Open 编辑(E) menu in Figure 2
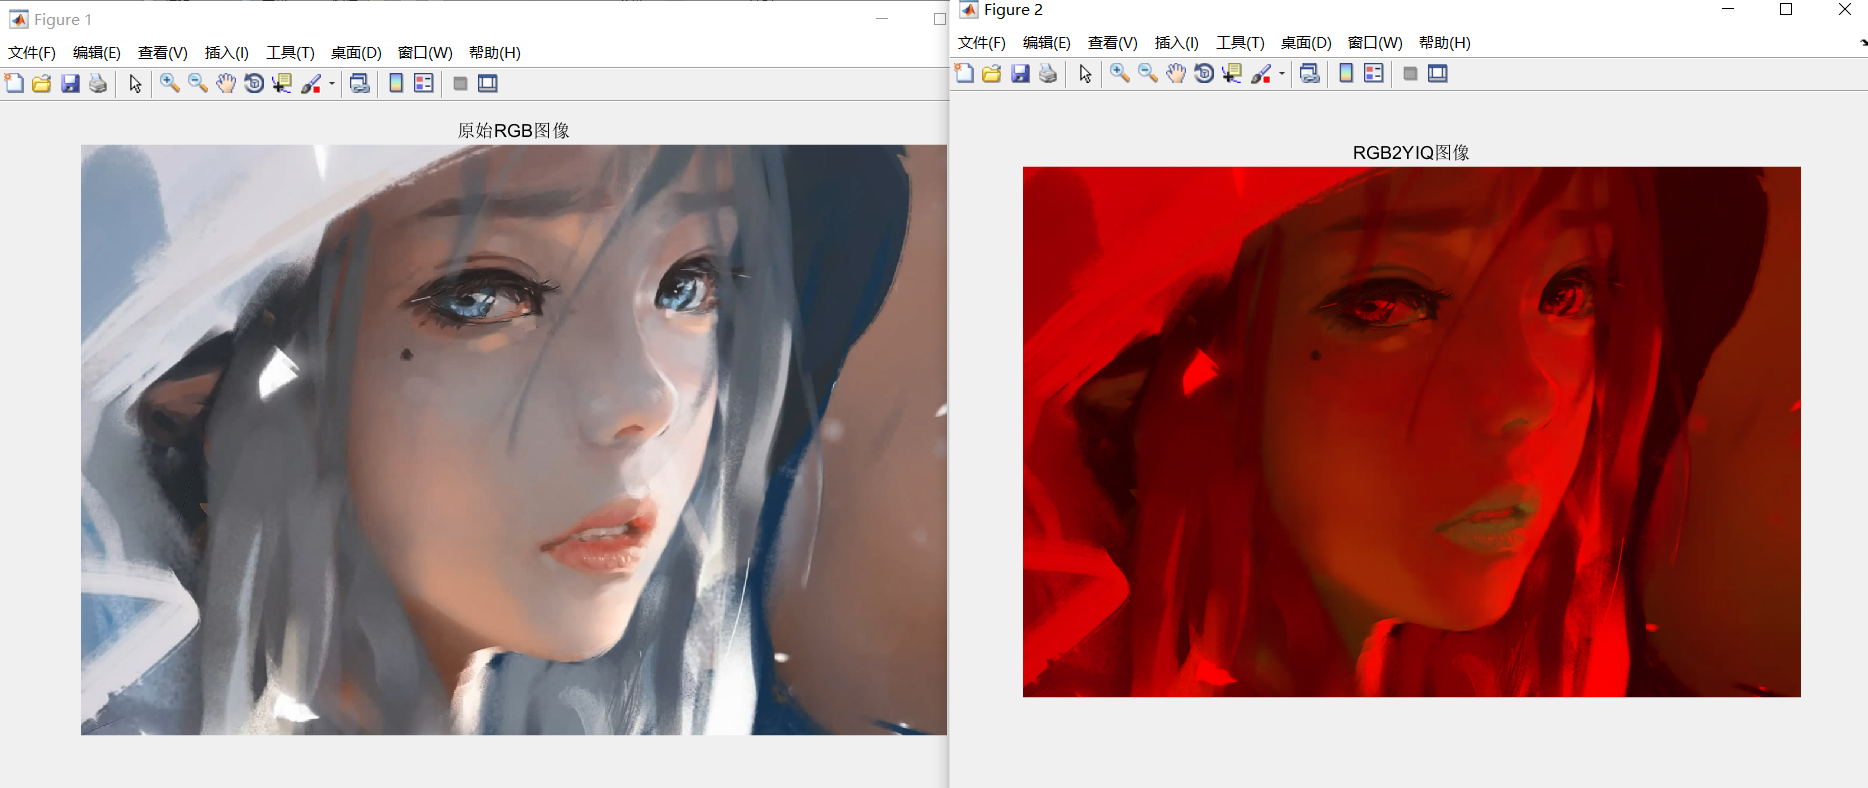 pos(1047,43)
